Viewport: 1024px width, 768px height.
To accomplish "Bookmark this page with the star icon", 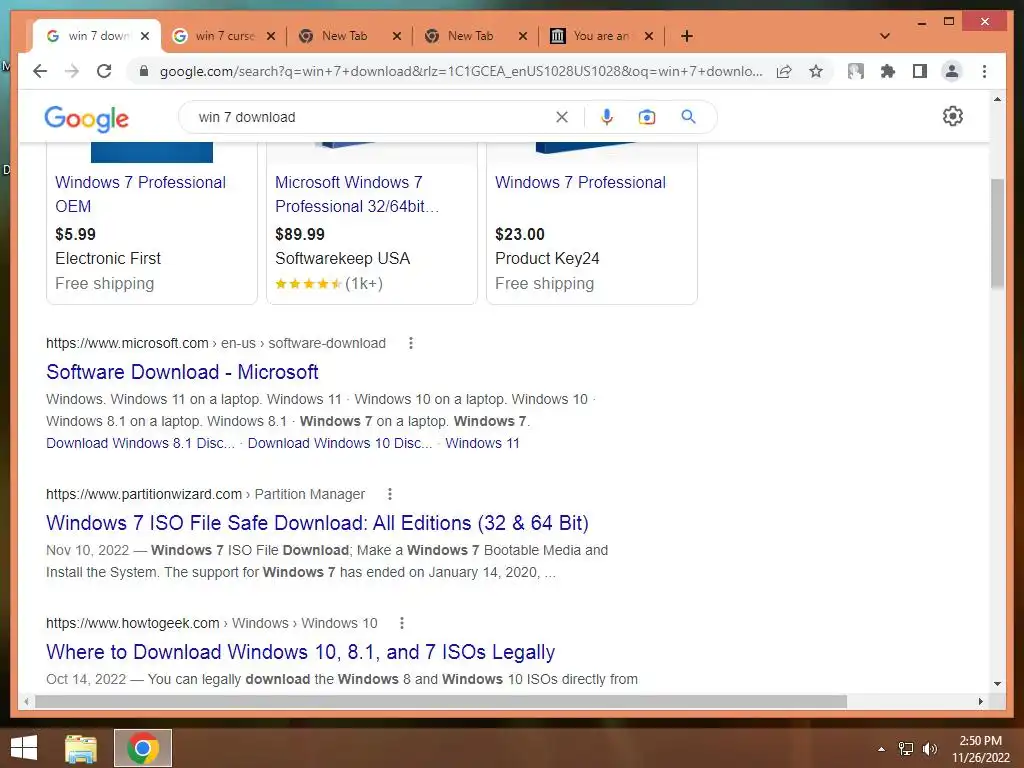I will tap(816, 71).
